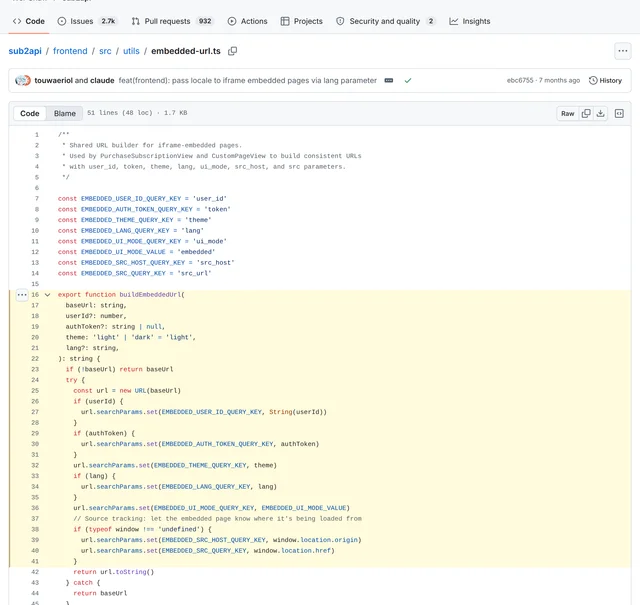Screen dimensions: 640x605
Task: Switch to Pull requests tab
Action: pyautogui.click(x=172, y=21)
